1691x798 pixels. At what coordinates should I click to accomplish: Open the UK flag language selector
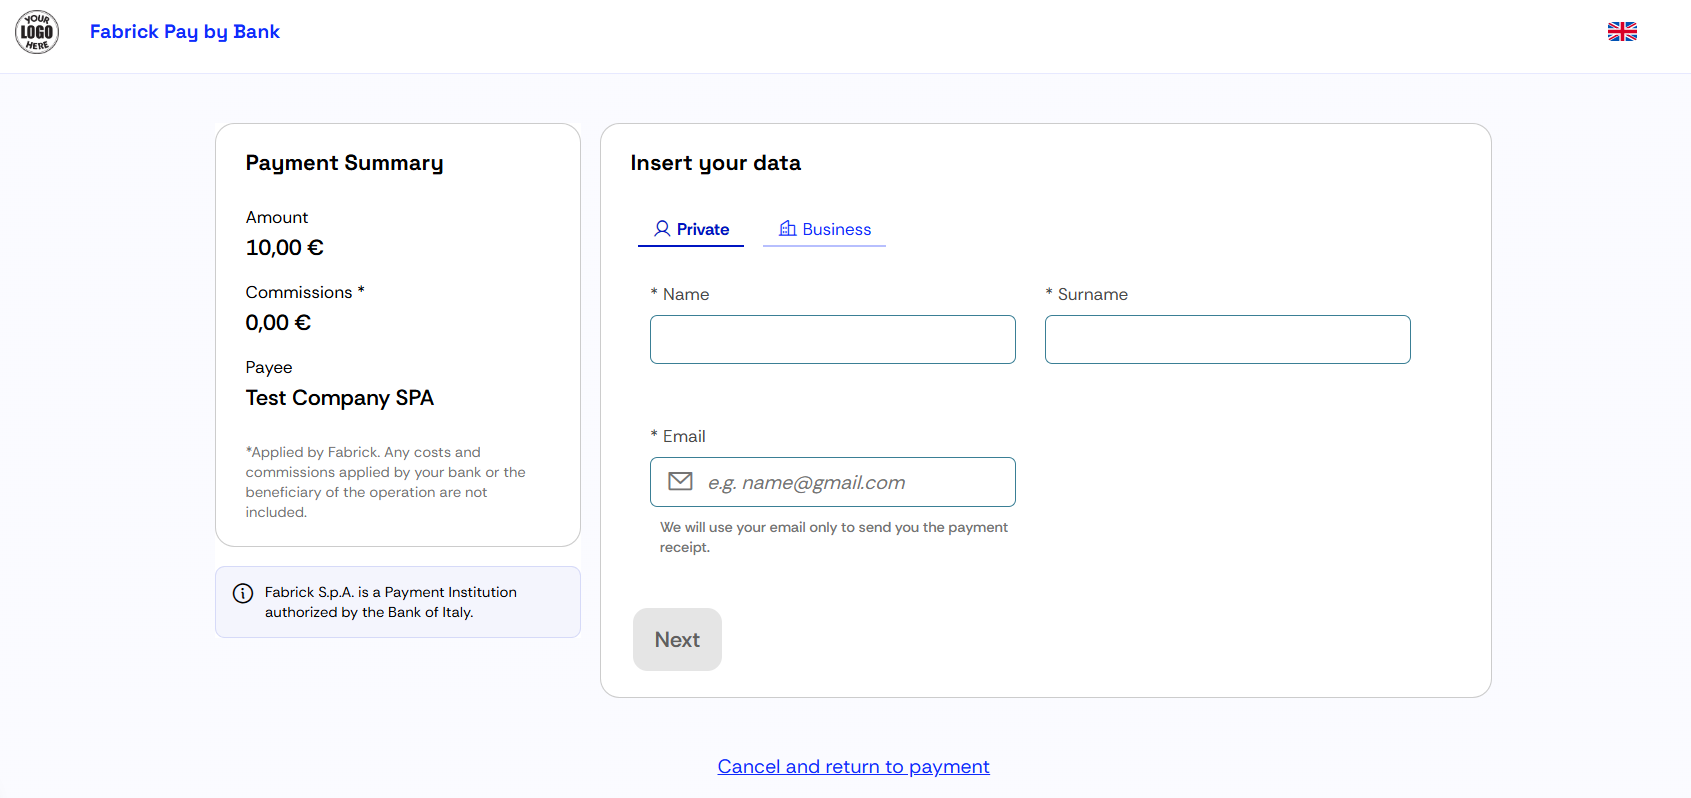1622,32
